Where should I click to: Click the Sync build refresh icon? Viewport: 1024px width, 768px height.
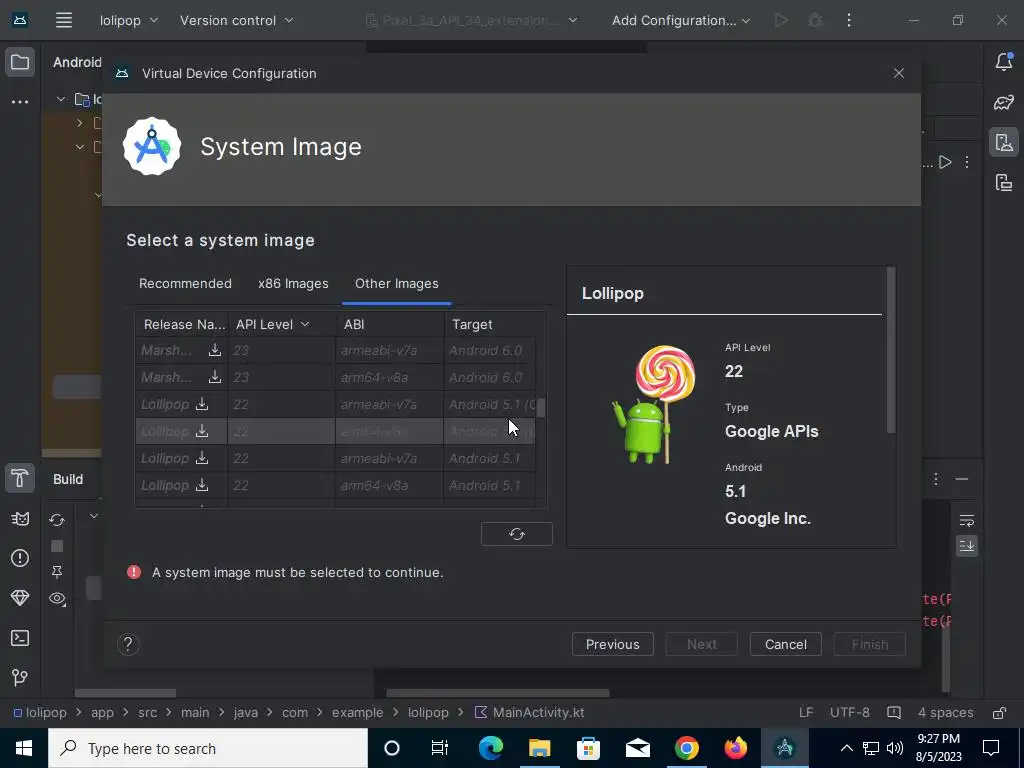tap(57, 520)
